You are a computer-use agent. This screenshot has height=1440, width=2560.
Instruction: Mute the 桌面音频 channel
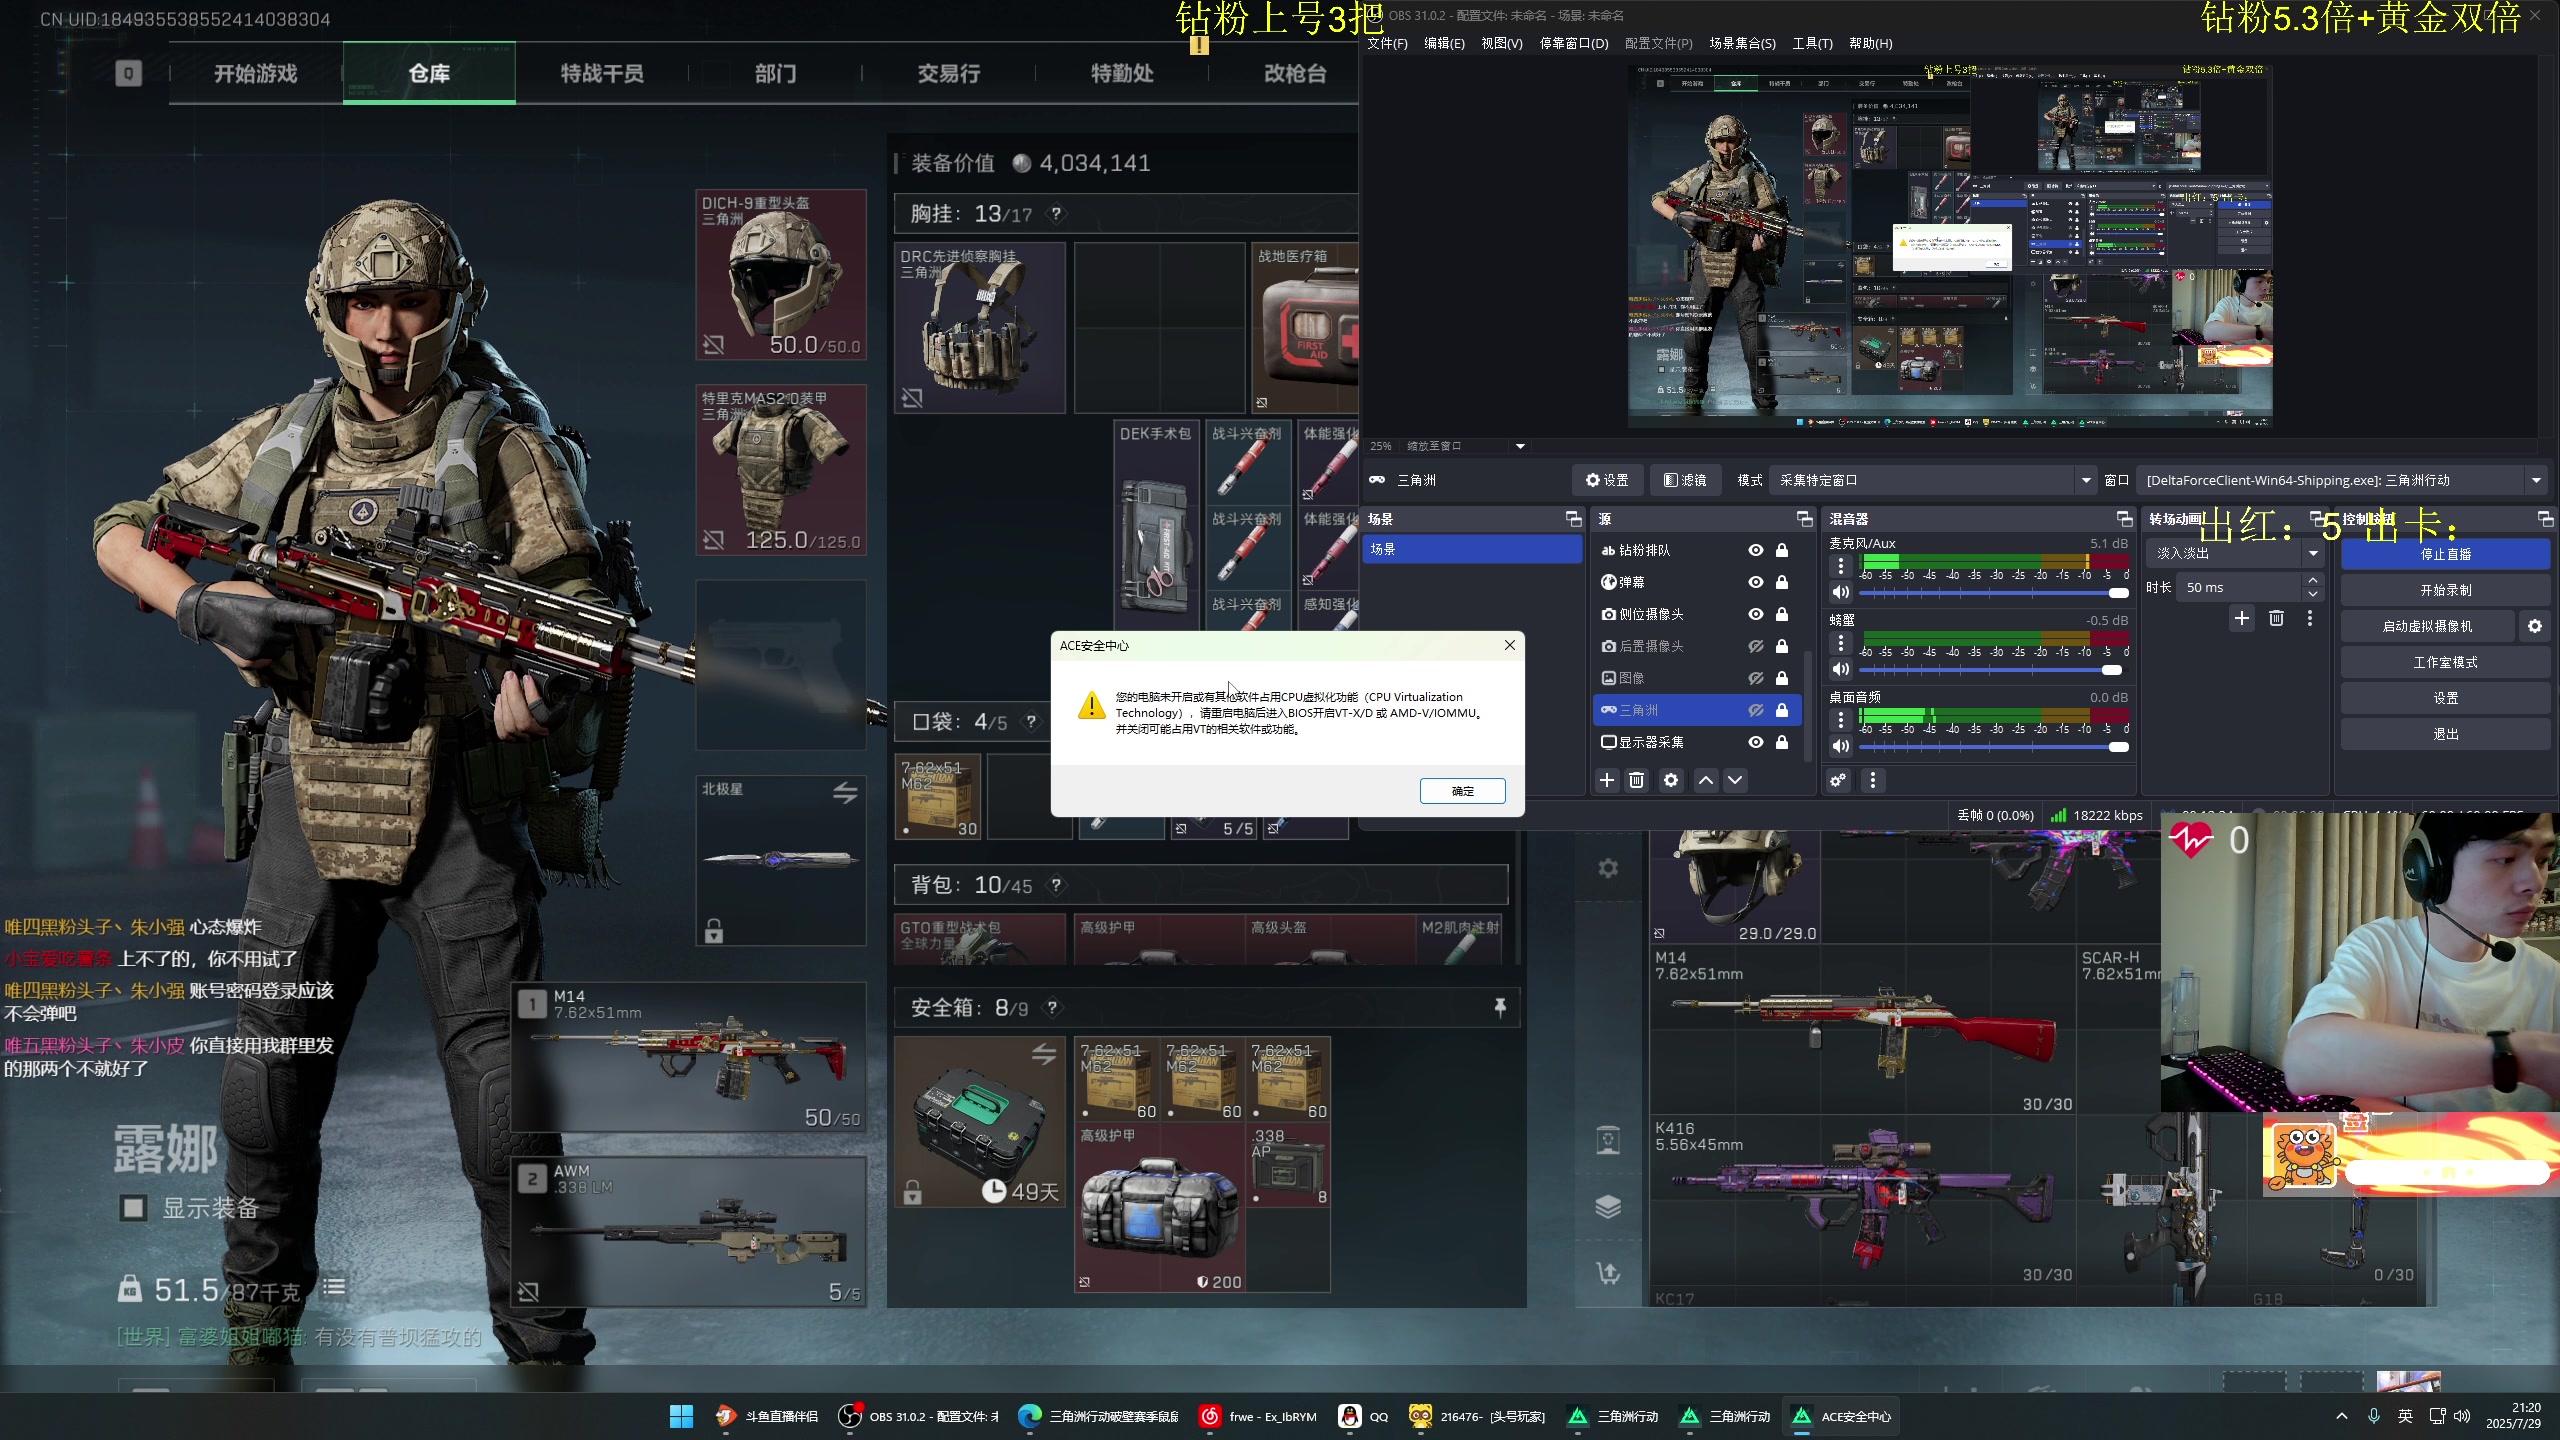pos(1840,746)
